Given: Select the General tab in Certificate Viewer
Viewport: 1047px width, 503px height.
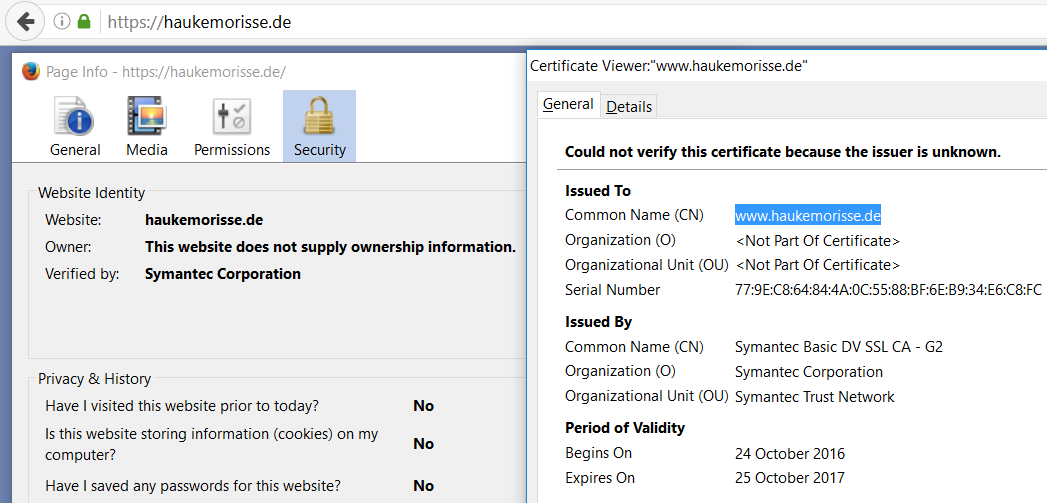Looking at the screenshot, I should pyautogui.click(x=568, y=104).
